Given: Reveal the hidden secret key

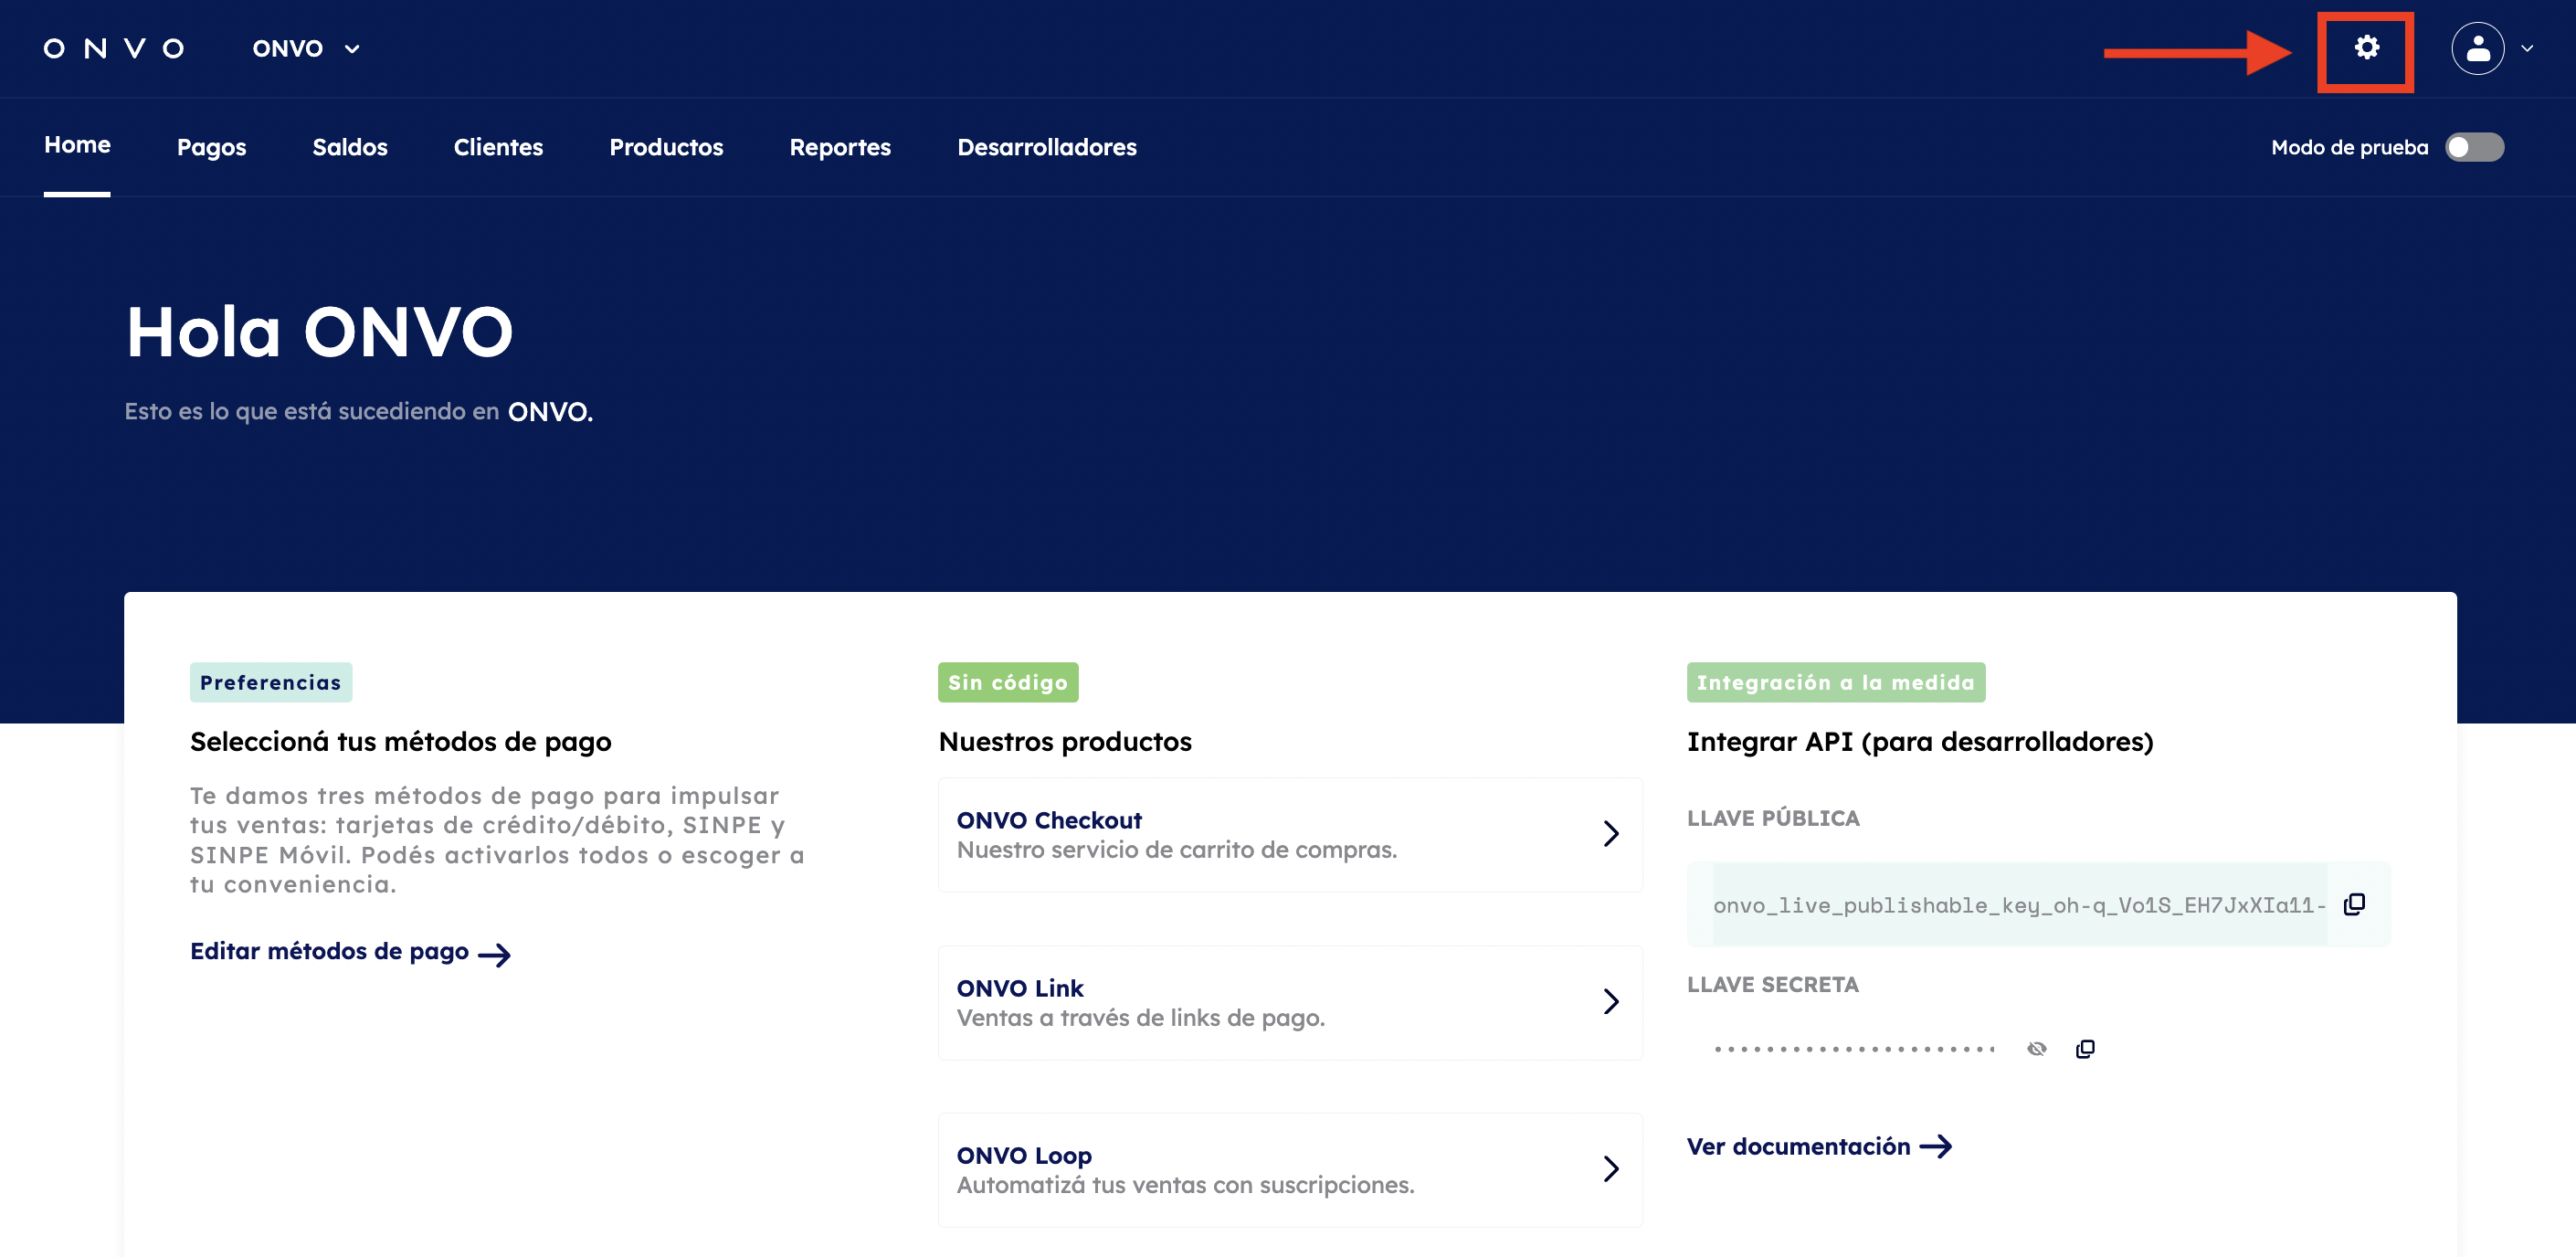Looking at the screenshot, I should pos(2036,1049).
